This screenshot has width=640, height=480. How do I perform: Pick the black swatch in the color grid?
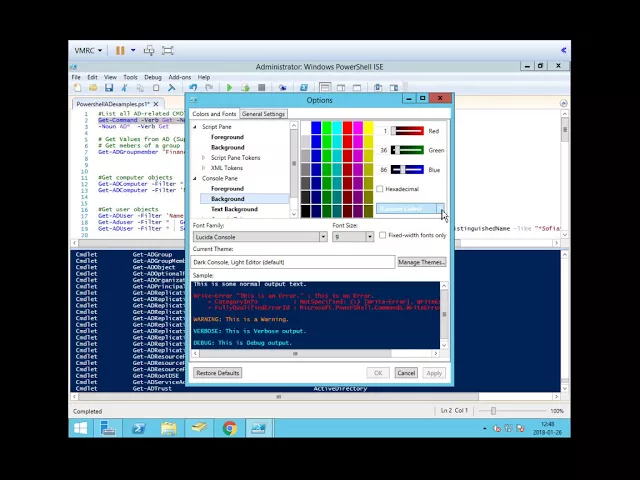[x=306, y=211]
